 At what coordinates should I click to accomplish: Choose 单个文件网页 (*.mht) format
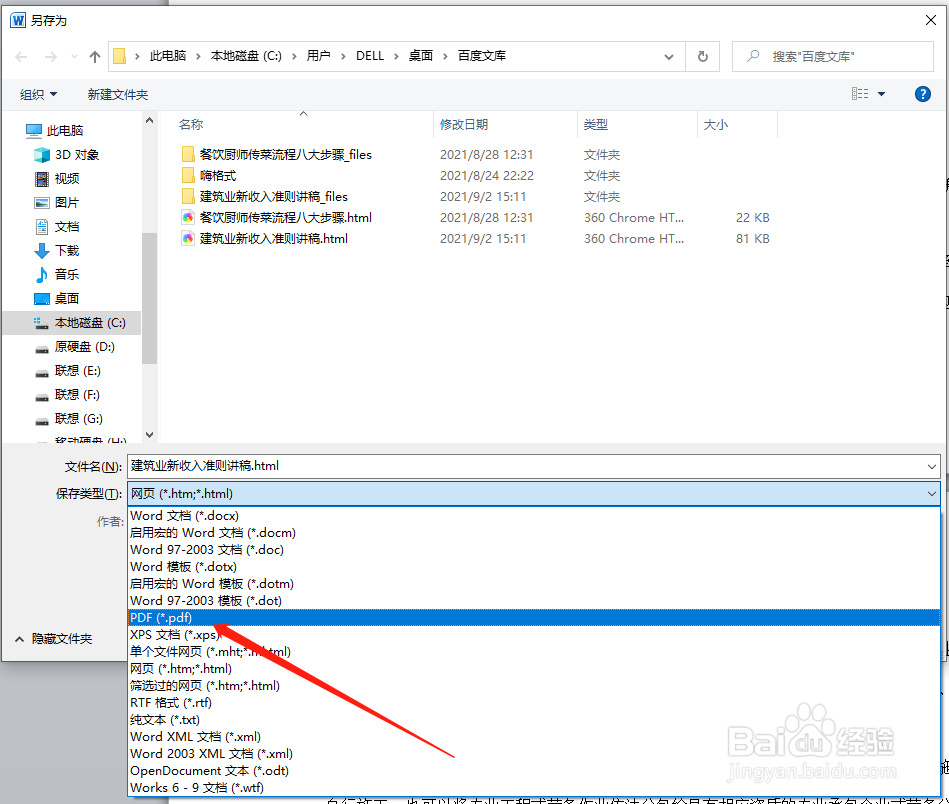[534, 651]
